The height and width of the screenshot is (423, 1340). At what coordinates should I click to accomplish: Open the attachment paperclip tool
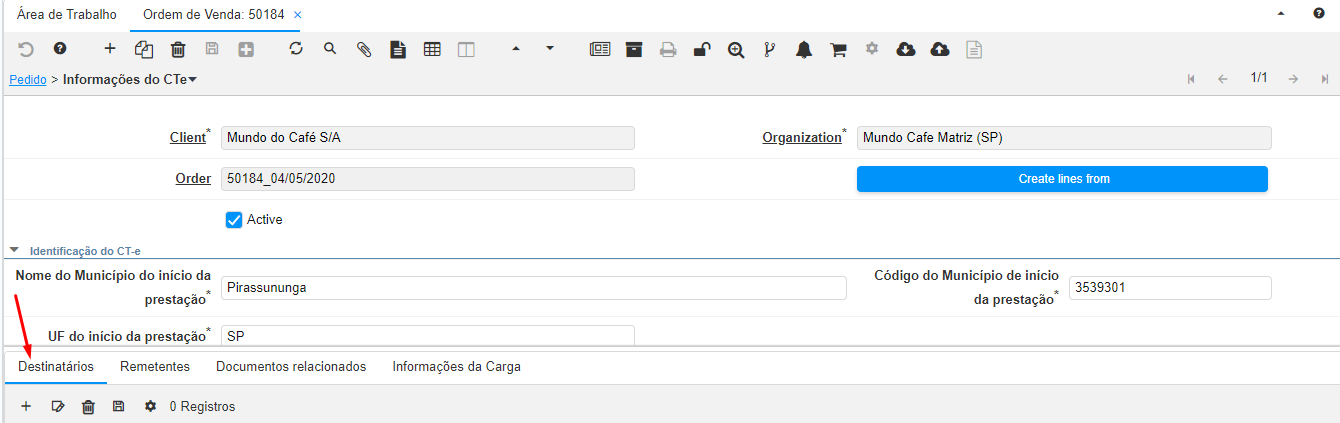pos(364,48)
